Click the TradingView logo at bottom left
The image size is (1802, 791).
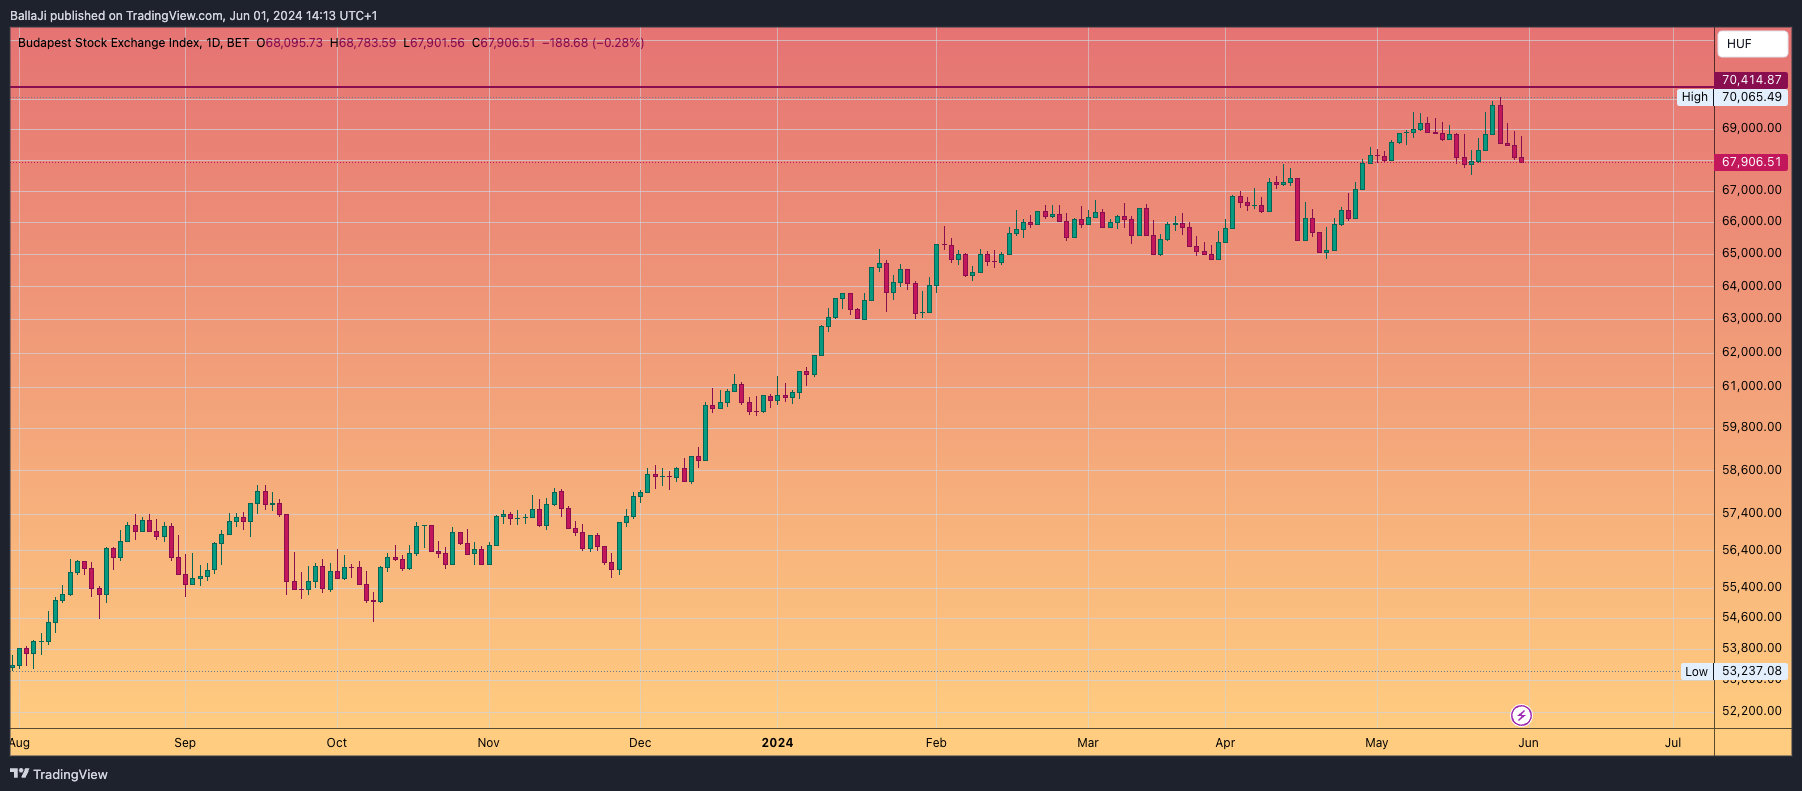point(59,774)
